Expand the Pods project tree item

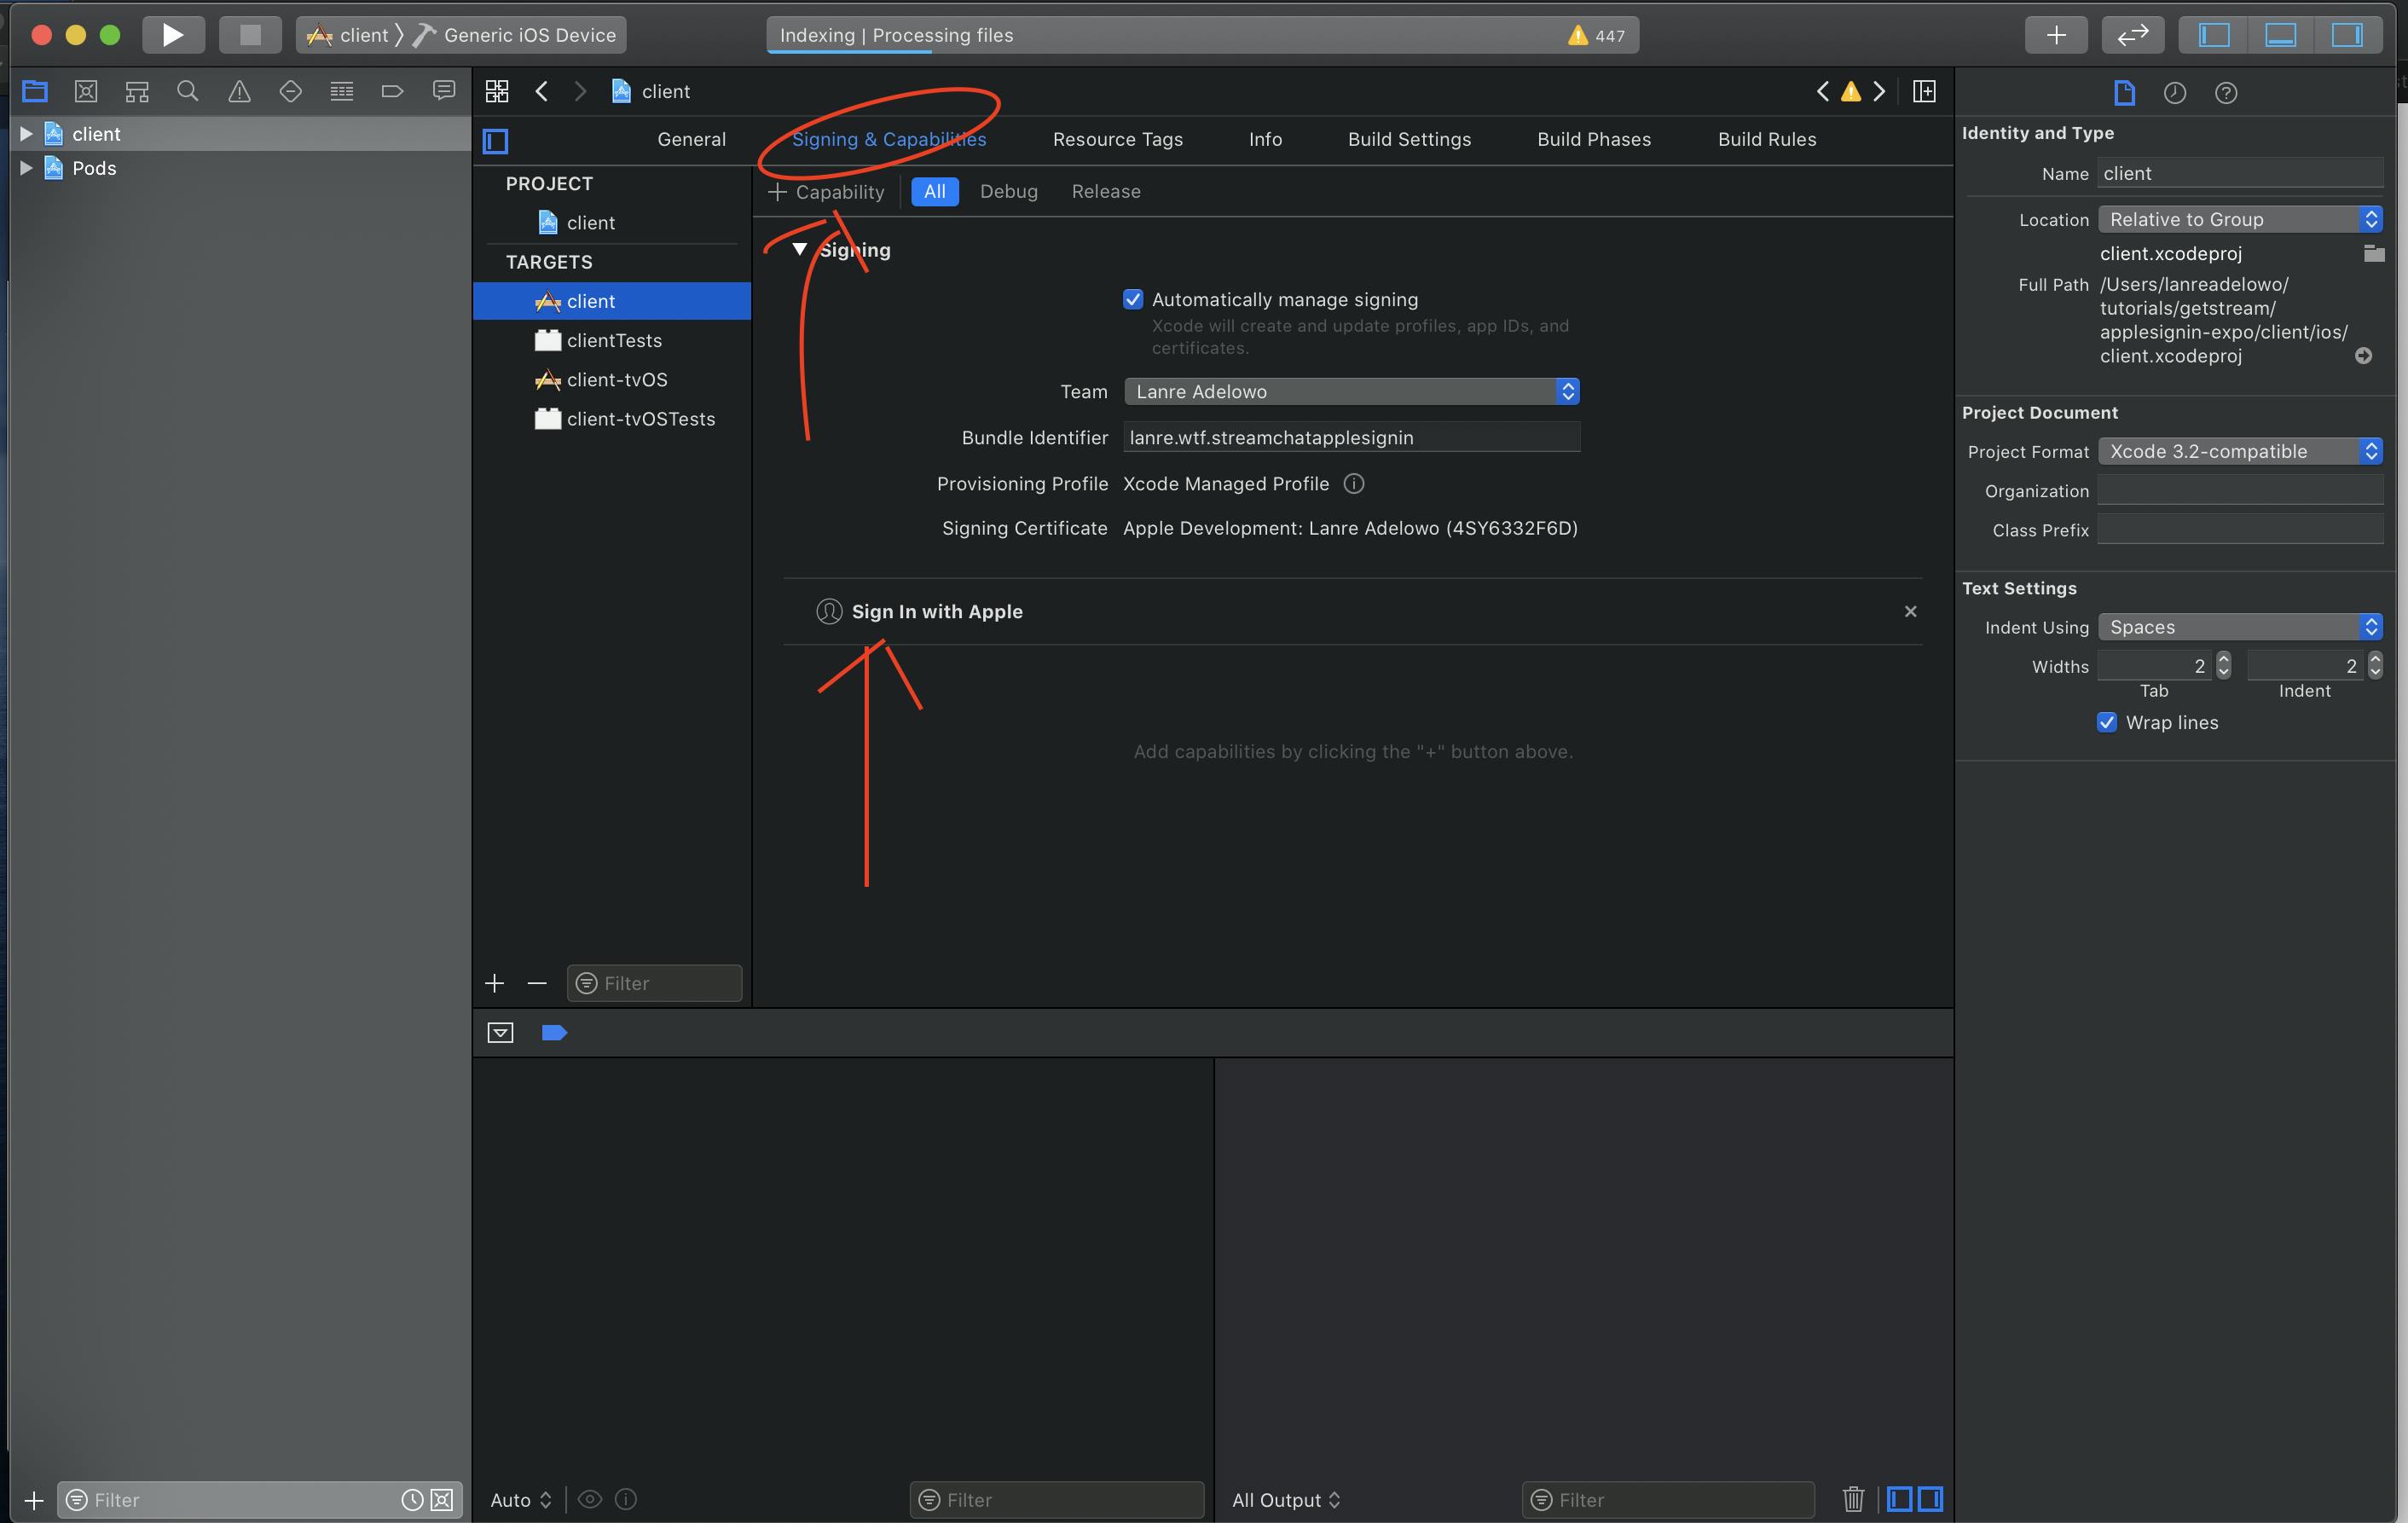[x=26, y=166]
